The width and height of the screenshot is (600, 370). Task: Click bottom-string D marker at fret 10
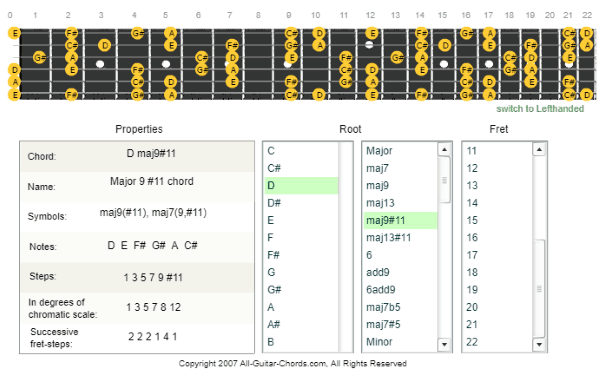coord(319,95)
